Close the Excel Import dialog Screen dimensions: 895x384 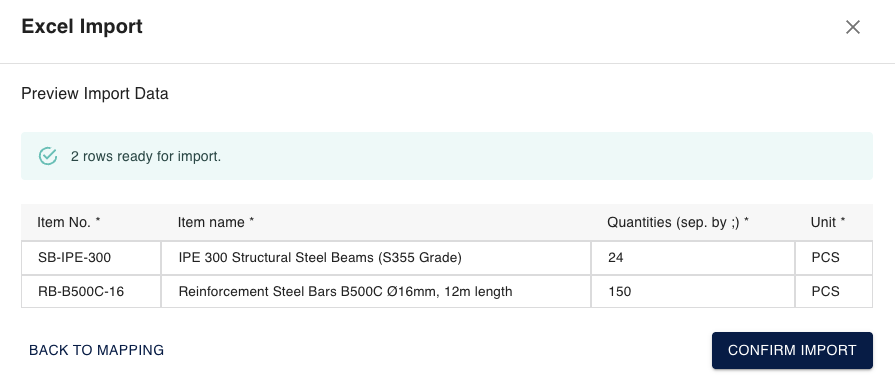pos(853,27)
